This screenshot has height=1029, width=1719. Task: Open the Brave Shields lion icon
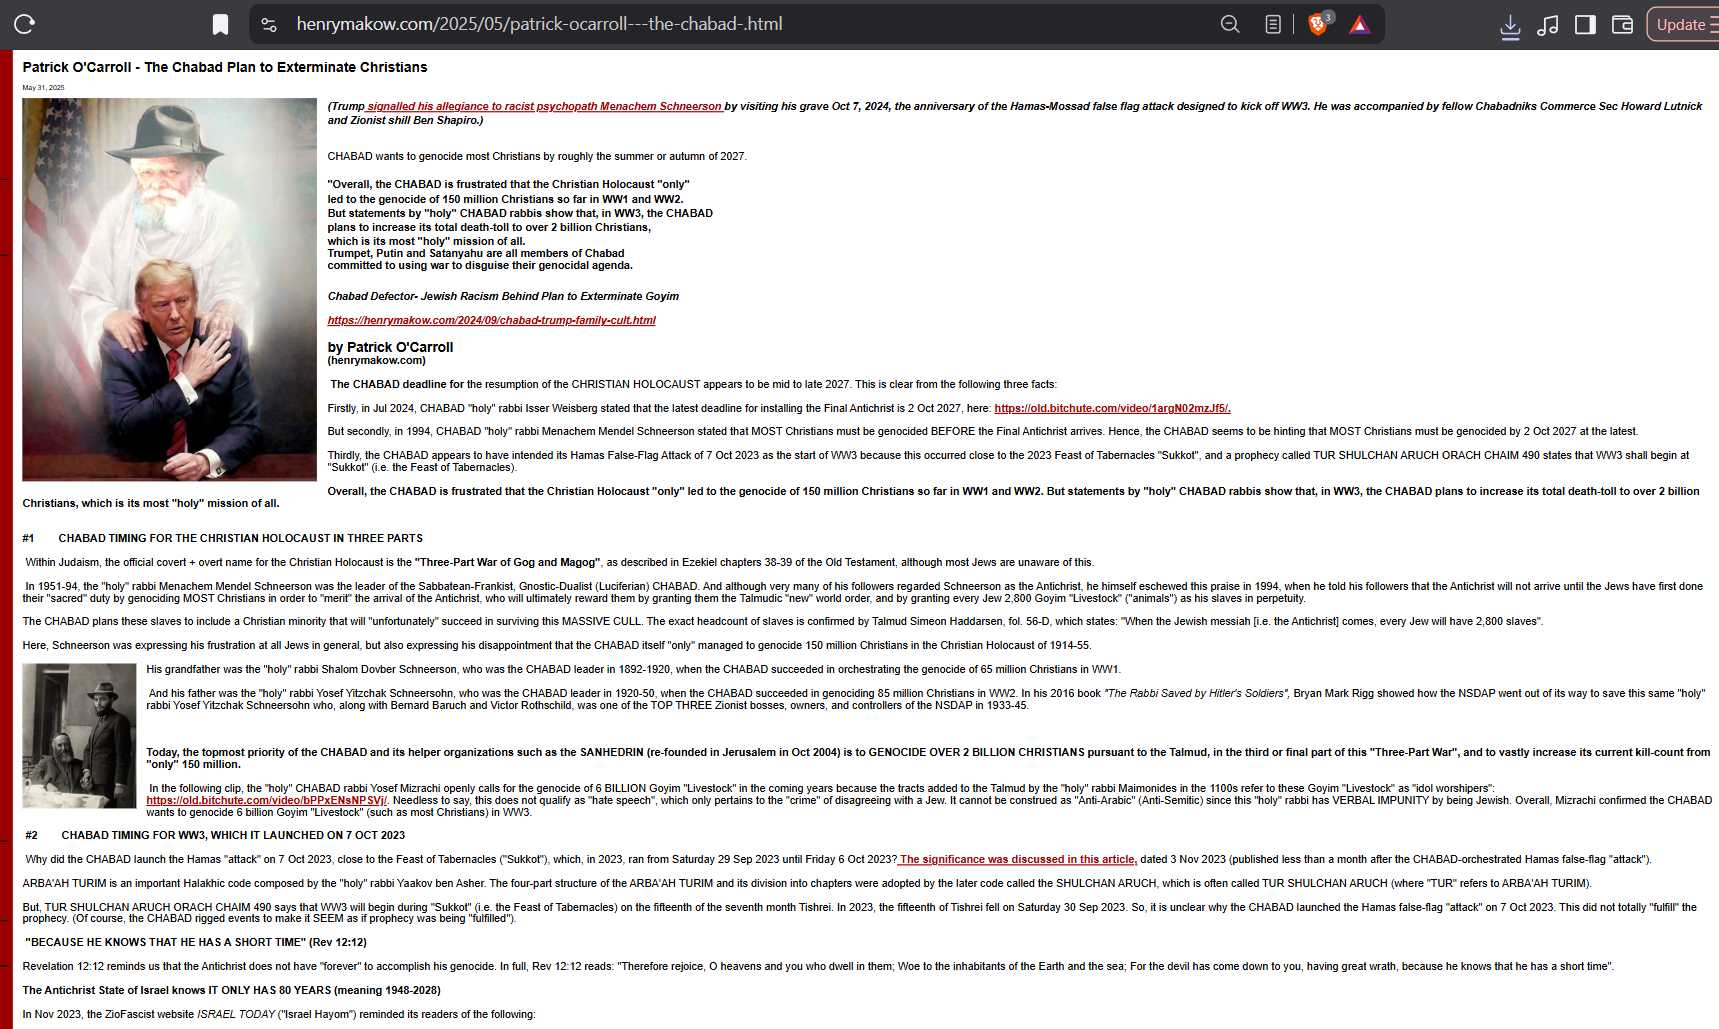click(1319, 24)
